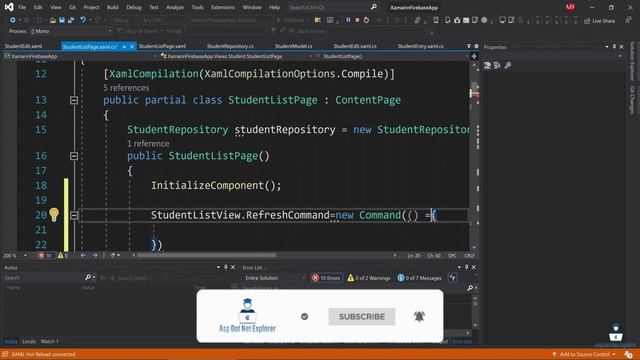Click Add to Source Control
The height and width of the screenshot is (360, 640).
click(584, 354)
